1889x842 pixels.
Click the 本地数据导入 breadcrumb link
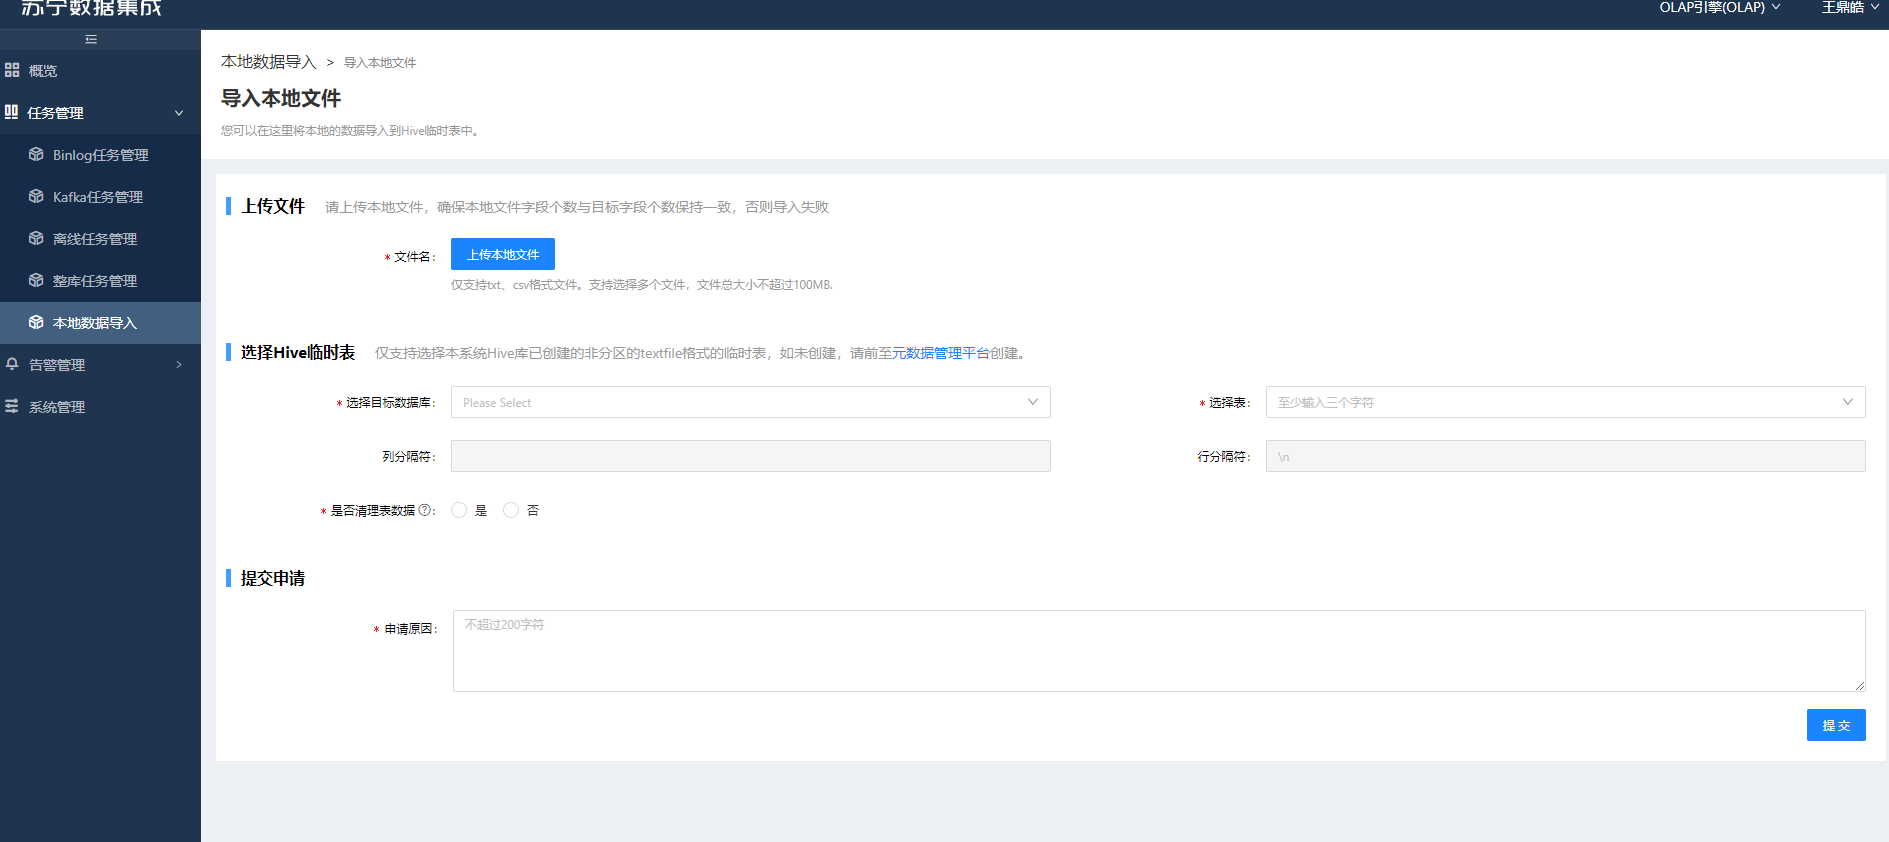268,62
